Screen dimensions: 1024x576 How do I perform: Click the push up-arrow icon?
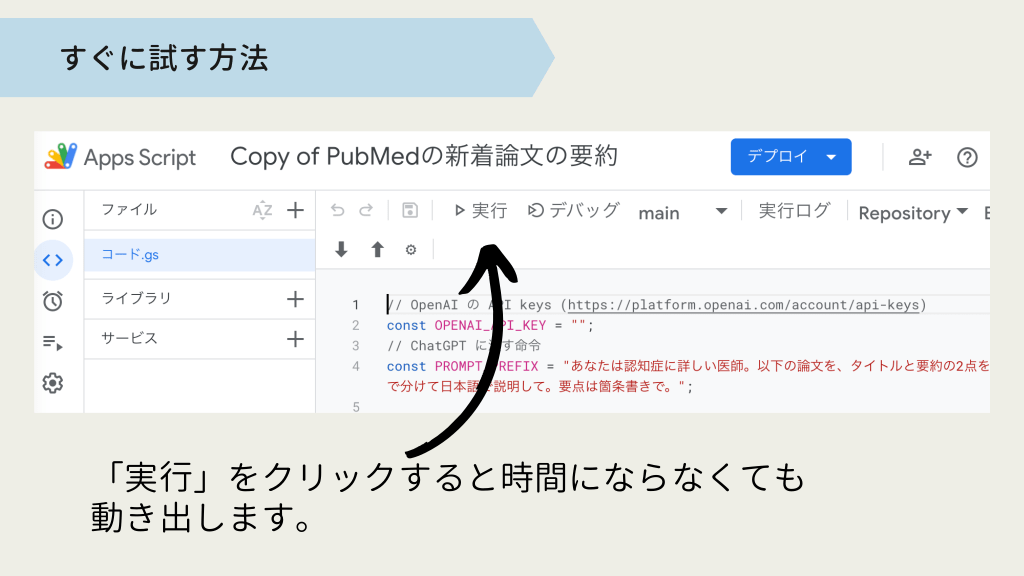377,250
